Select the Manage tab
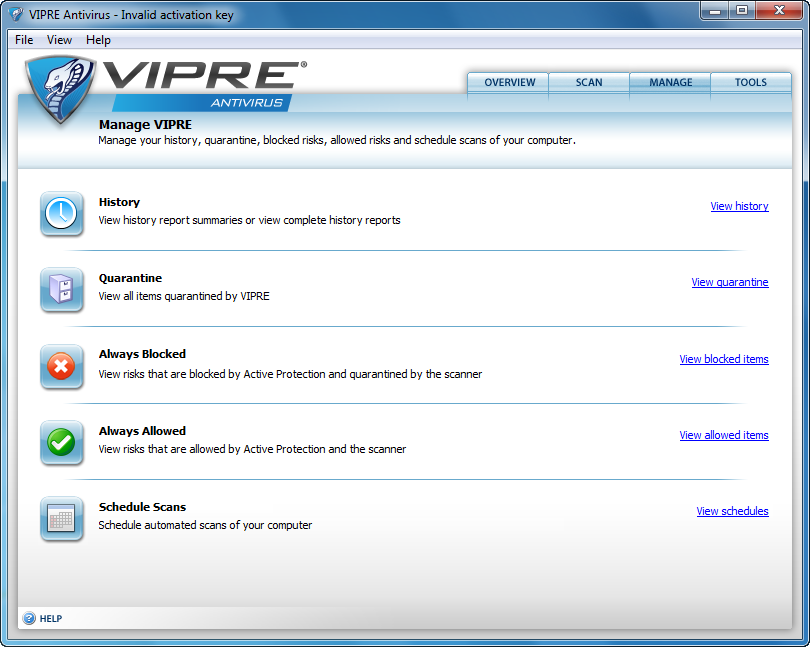This screenshot has height=647, width=810. click(x=671, y=83)
